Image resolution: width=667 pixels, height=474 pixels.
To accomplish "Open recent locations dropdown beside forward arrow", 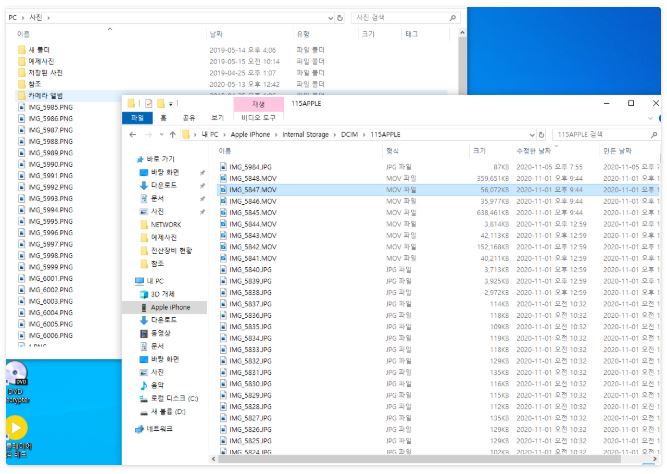I will 161,135.
